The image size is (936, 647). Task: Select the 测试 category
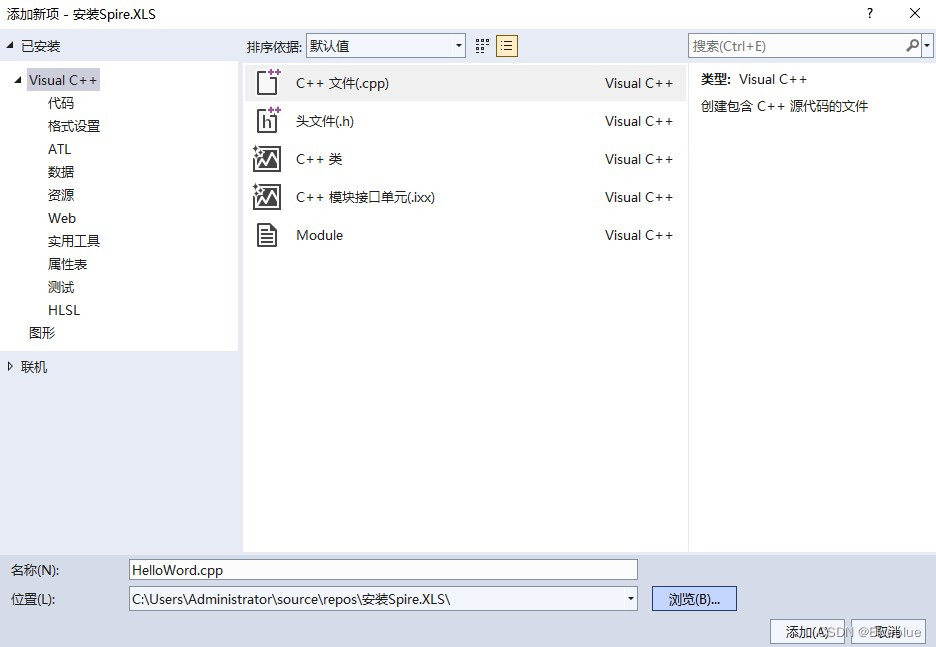point(61,287)
